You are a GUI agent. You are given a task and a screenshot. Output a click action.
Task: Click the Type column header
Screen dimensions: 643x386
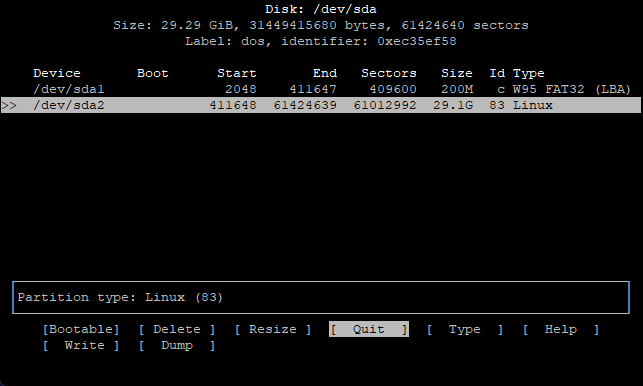click(x=529, y=73)
